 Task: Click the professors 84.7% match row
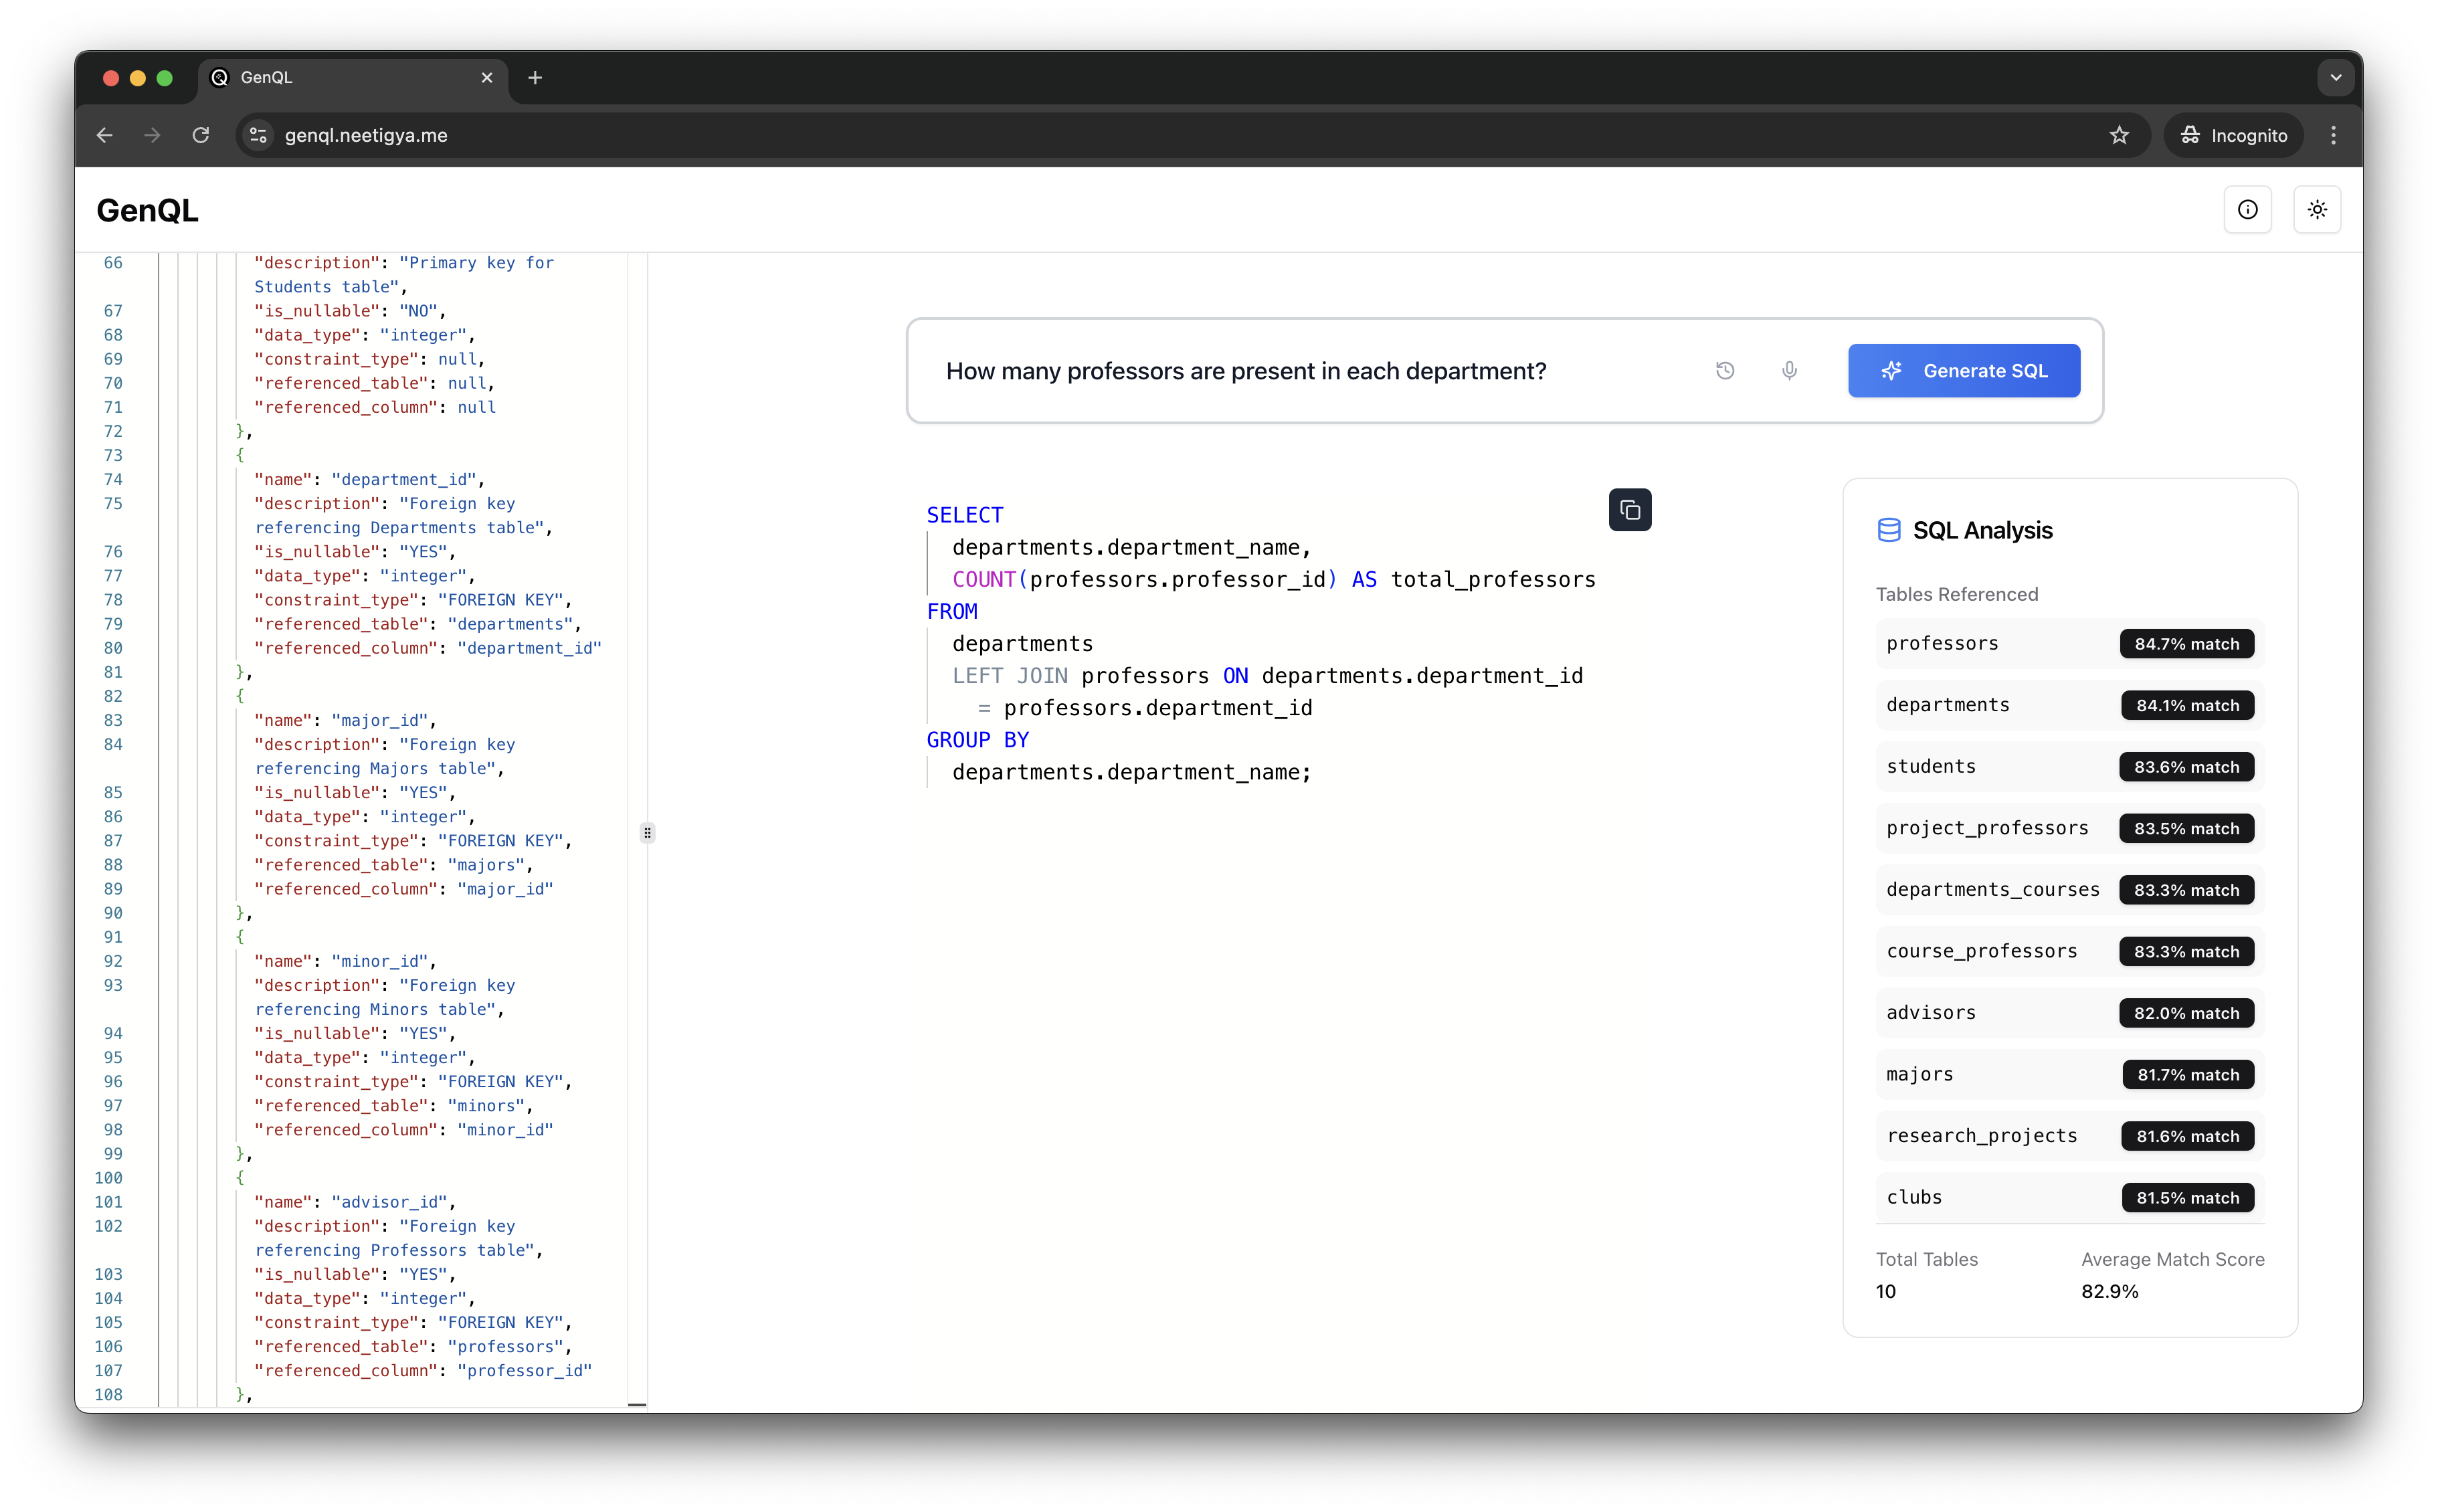pos(2069,644)
